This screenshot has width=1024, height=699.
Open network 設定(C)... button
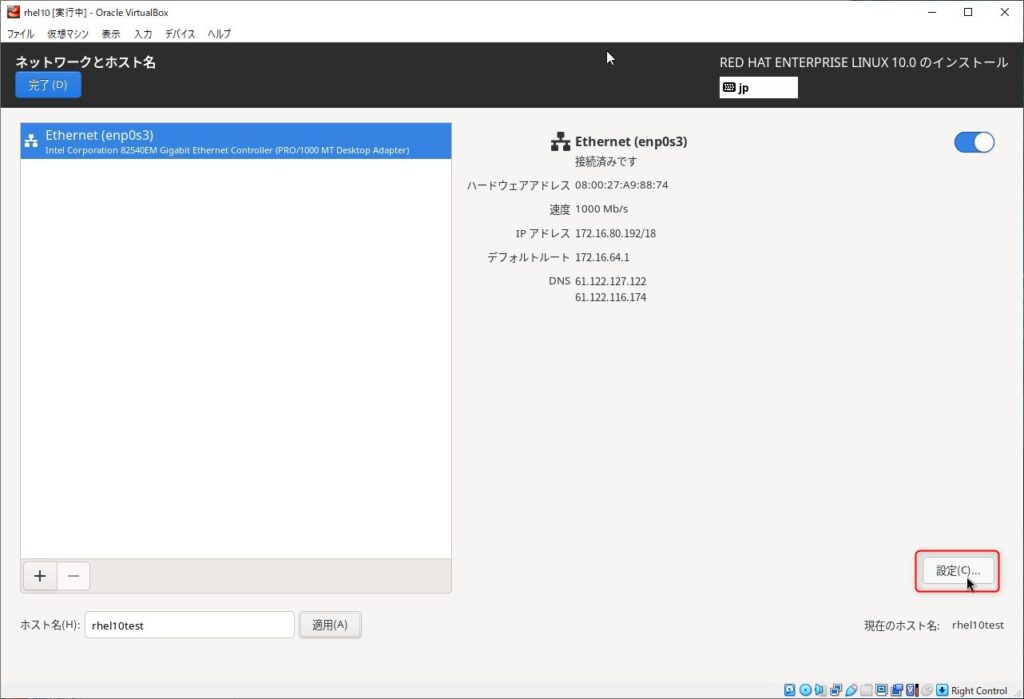(958, 571)
